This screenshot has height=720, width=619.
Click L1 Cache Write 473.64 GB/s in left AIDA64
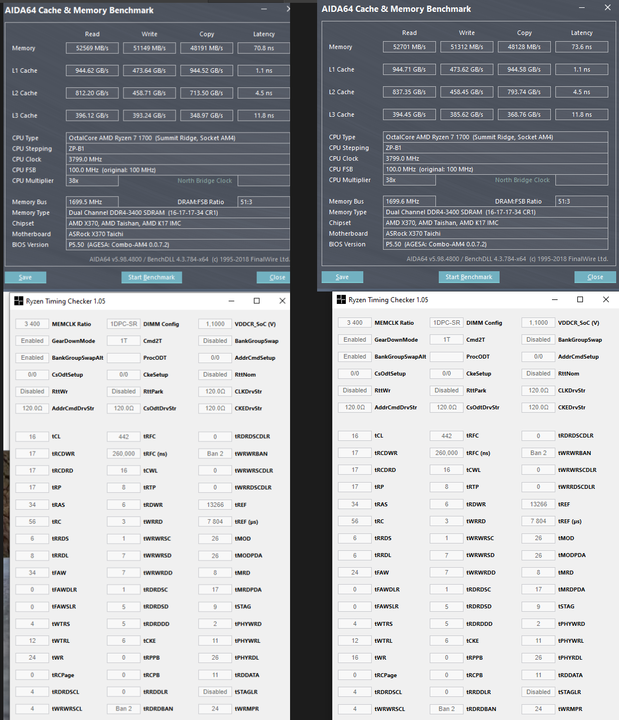pos(149,71)
